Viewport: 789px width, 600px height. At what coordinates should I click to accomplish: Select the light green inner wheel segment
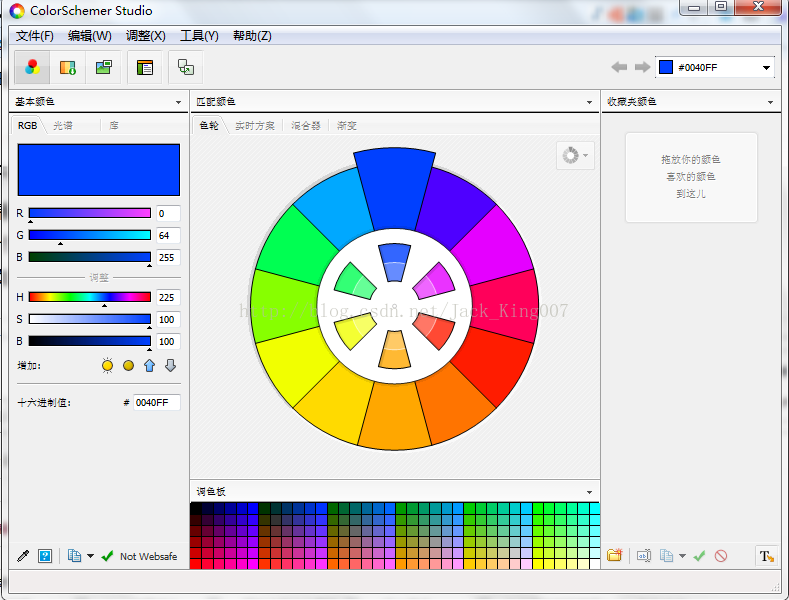pyautogui.click(x=355, y=282)
